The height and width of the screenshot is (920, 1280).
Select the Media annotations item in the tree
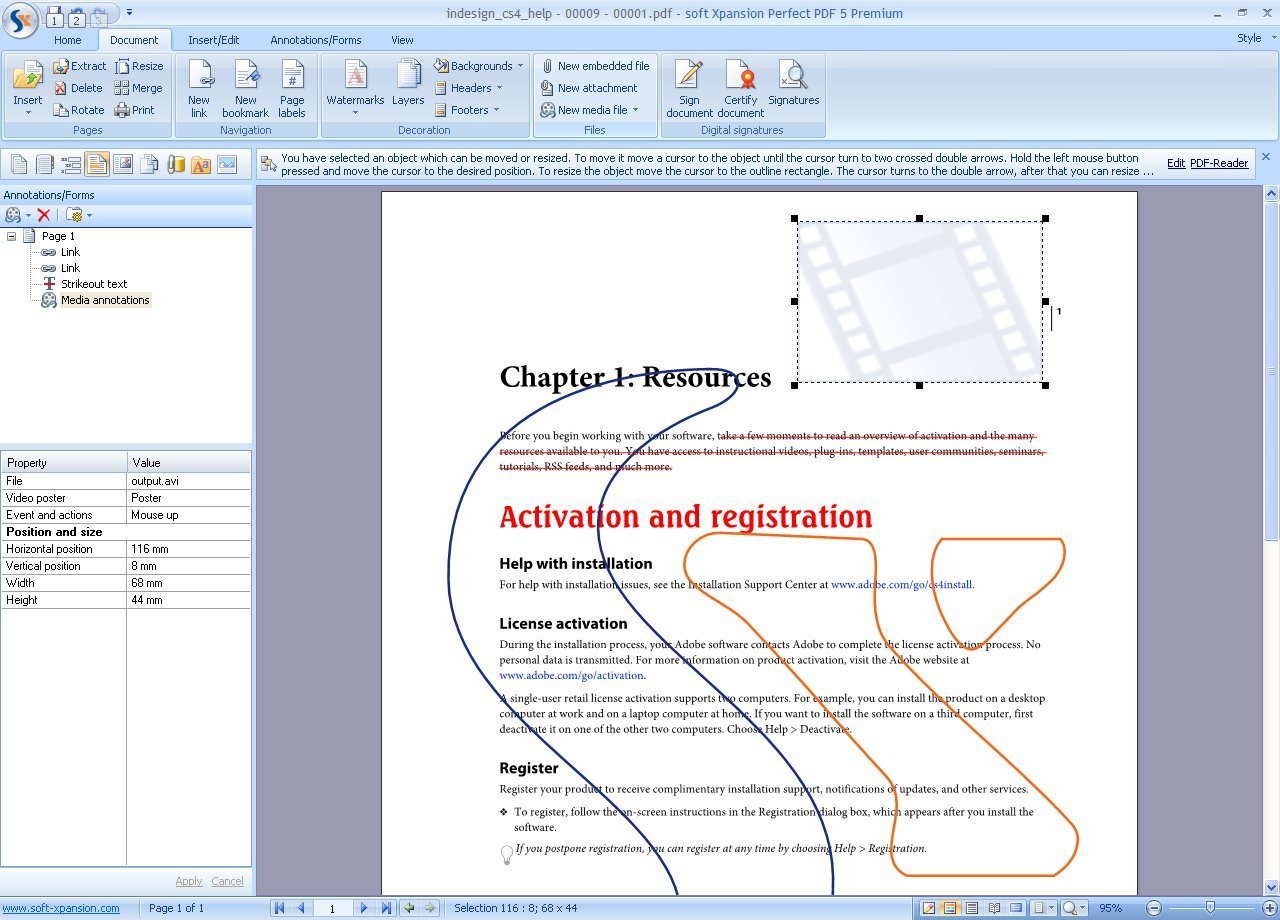(x=105, y=300)
